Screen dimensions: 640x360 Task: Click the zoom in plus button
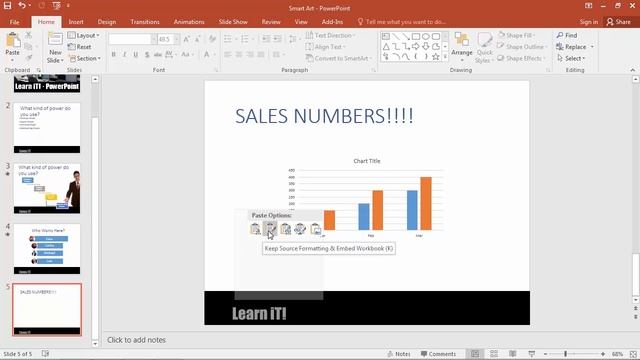point(603,354)
